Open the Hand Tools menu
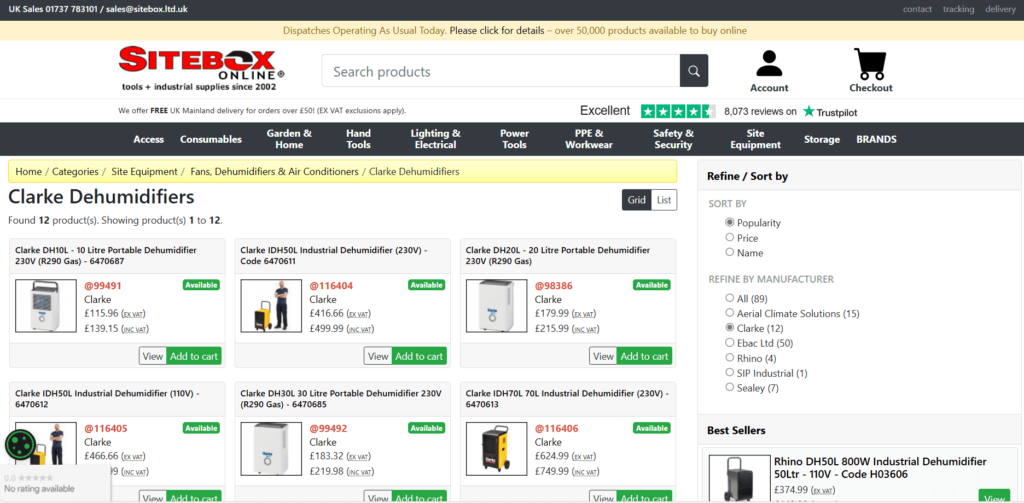Image resolution: width=1024 pixels, height=503 pixels. 359,139
